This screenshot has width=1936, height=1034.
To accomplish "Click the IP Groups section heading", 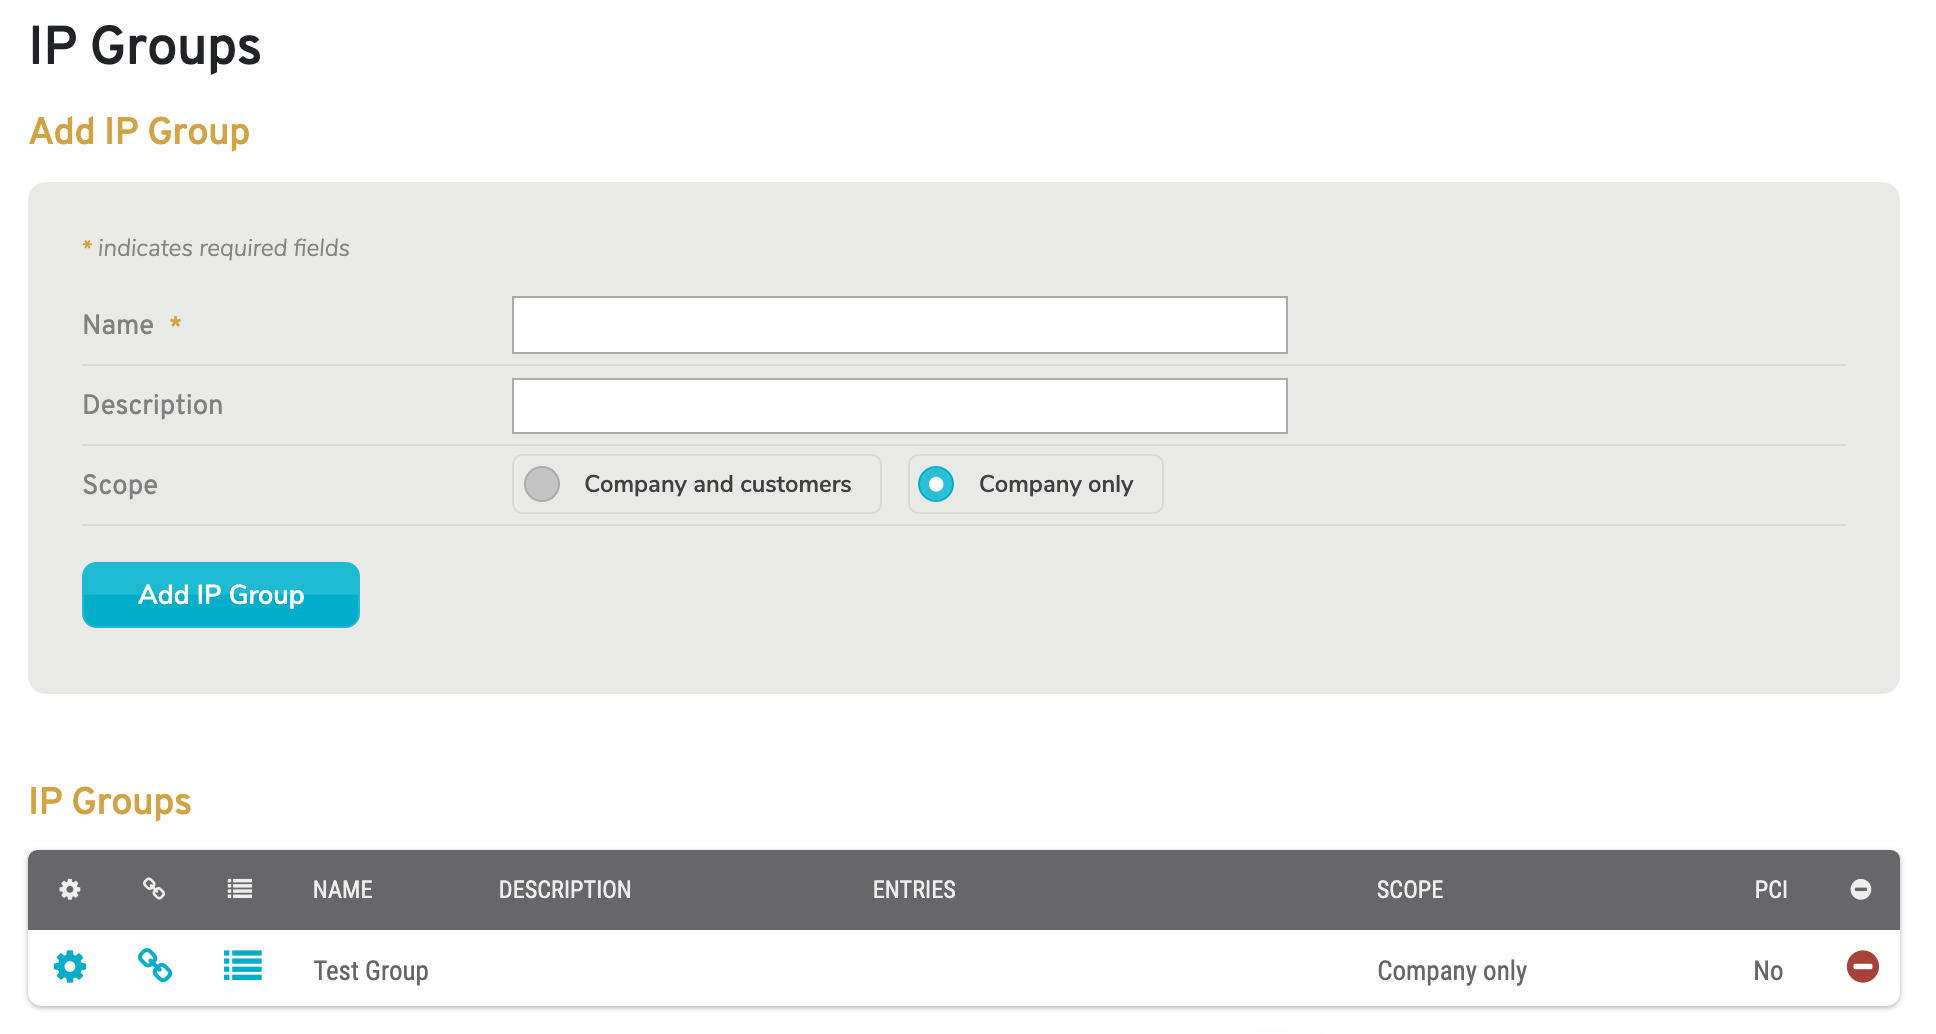I will [110, 801].
